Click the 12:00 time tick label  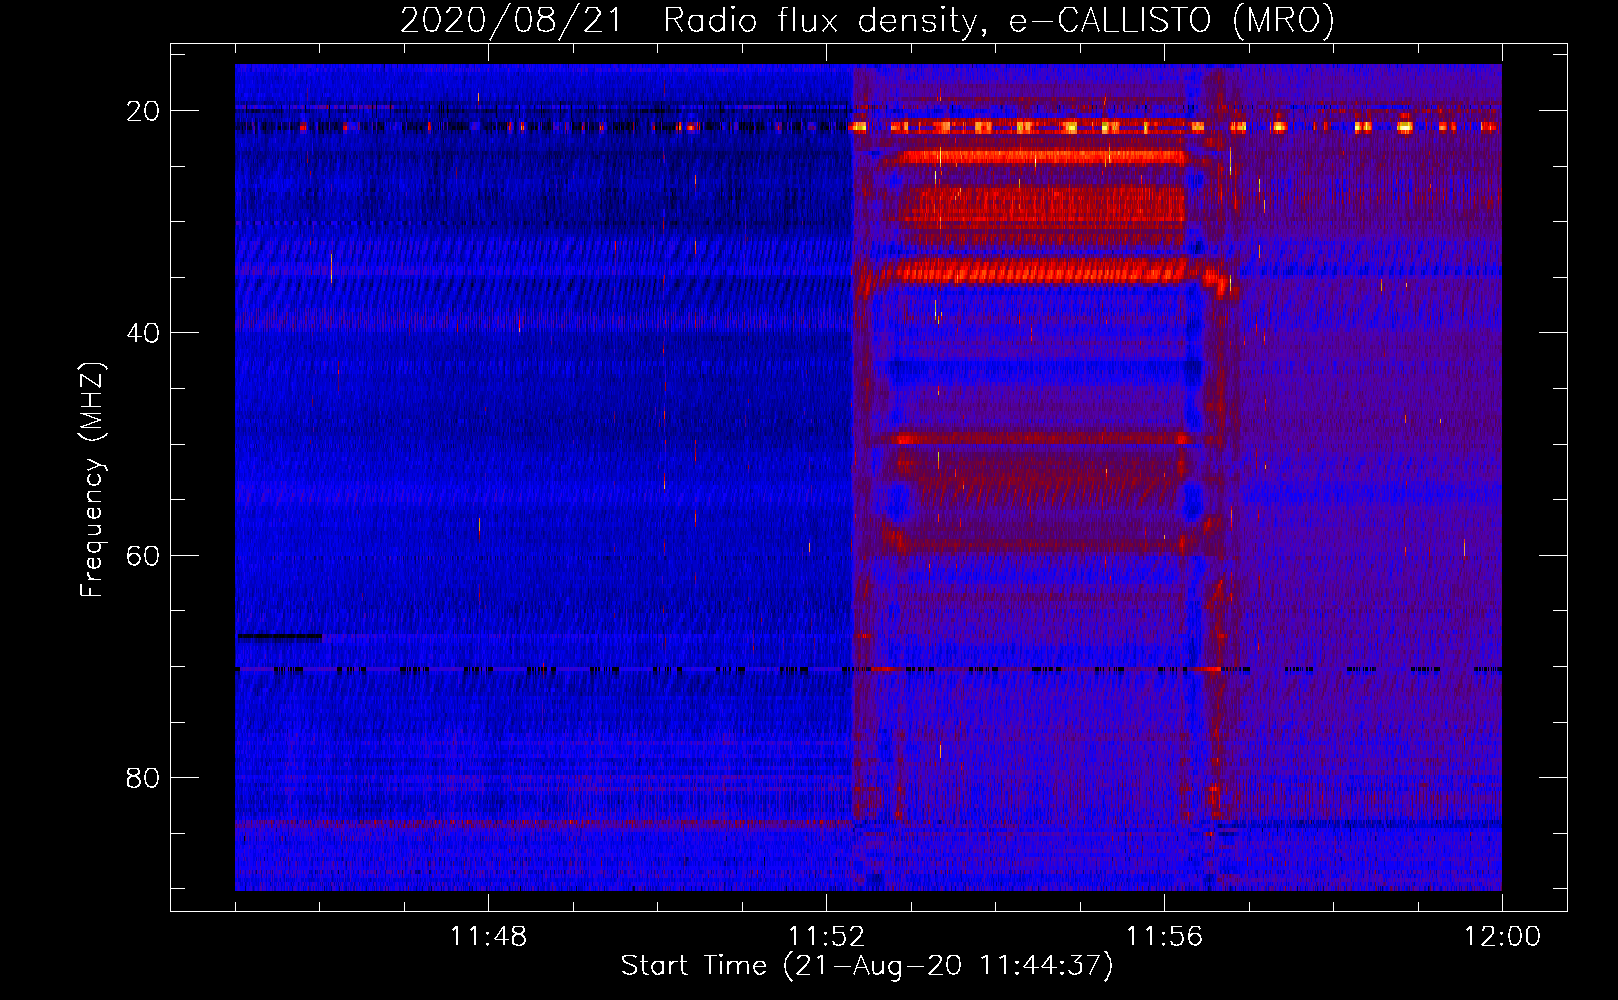tap(1502, 937)
